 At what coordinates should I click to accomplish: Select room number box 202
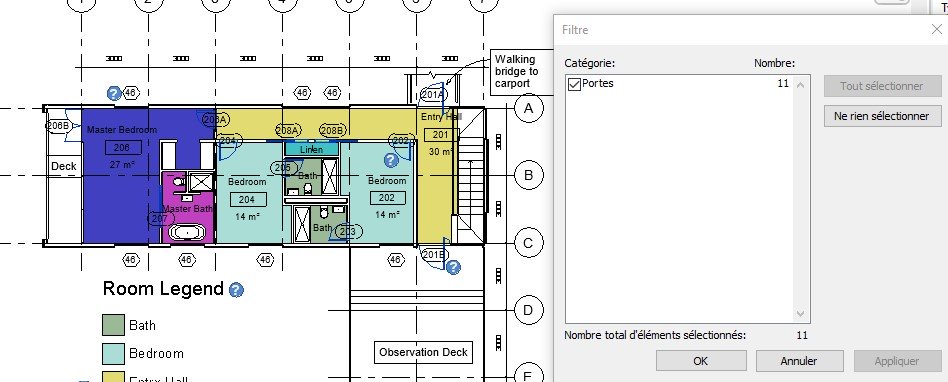(387, 198)
